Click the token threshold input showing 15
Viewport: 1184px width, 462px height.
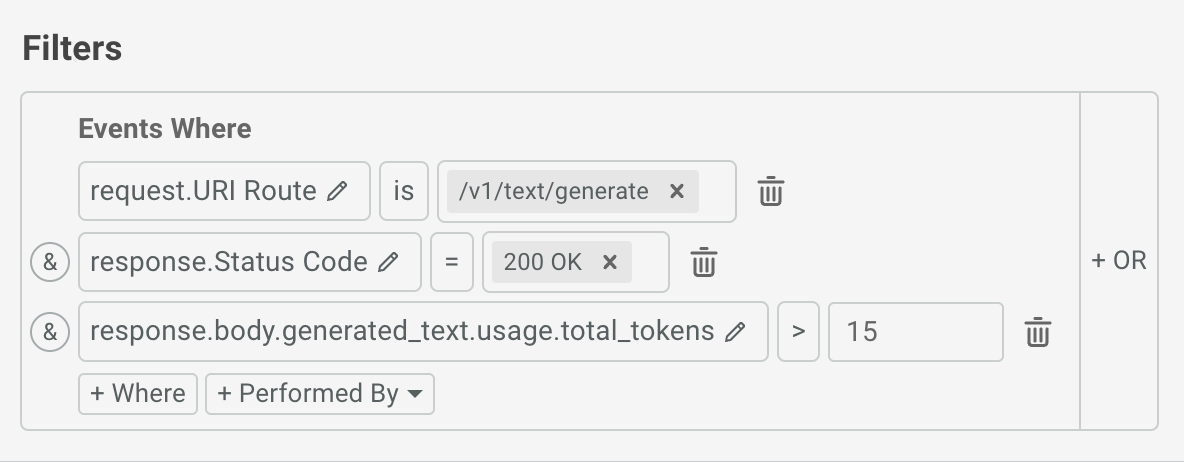915,332
